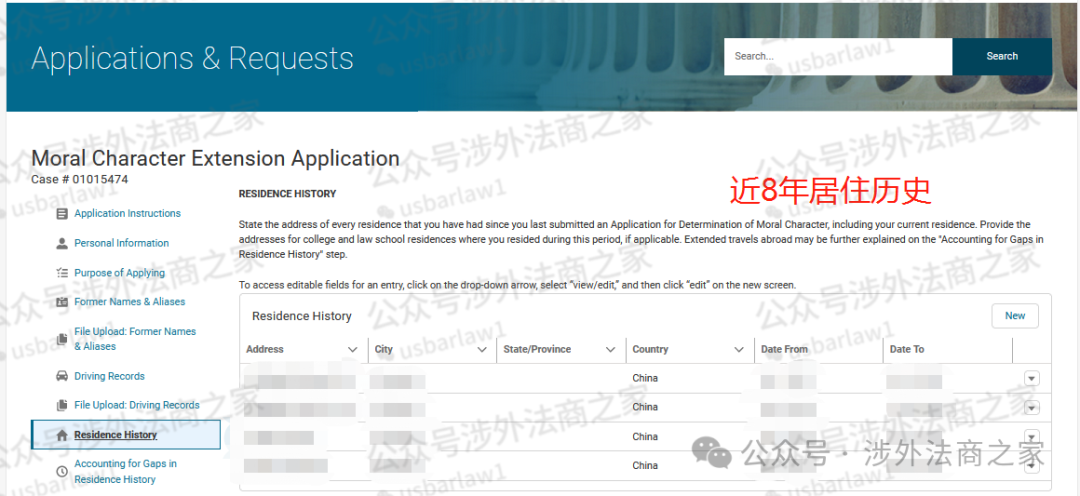Click the Former Names & Aliases ID icon
This screenshot has width=1080, height=496.
62,302
